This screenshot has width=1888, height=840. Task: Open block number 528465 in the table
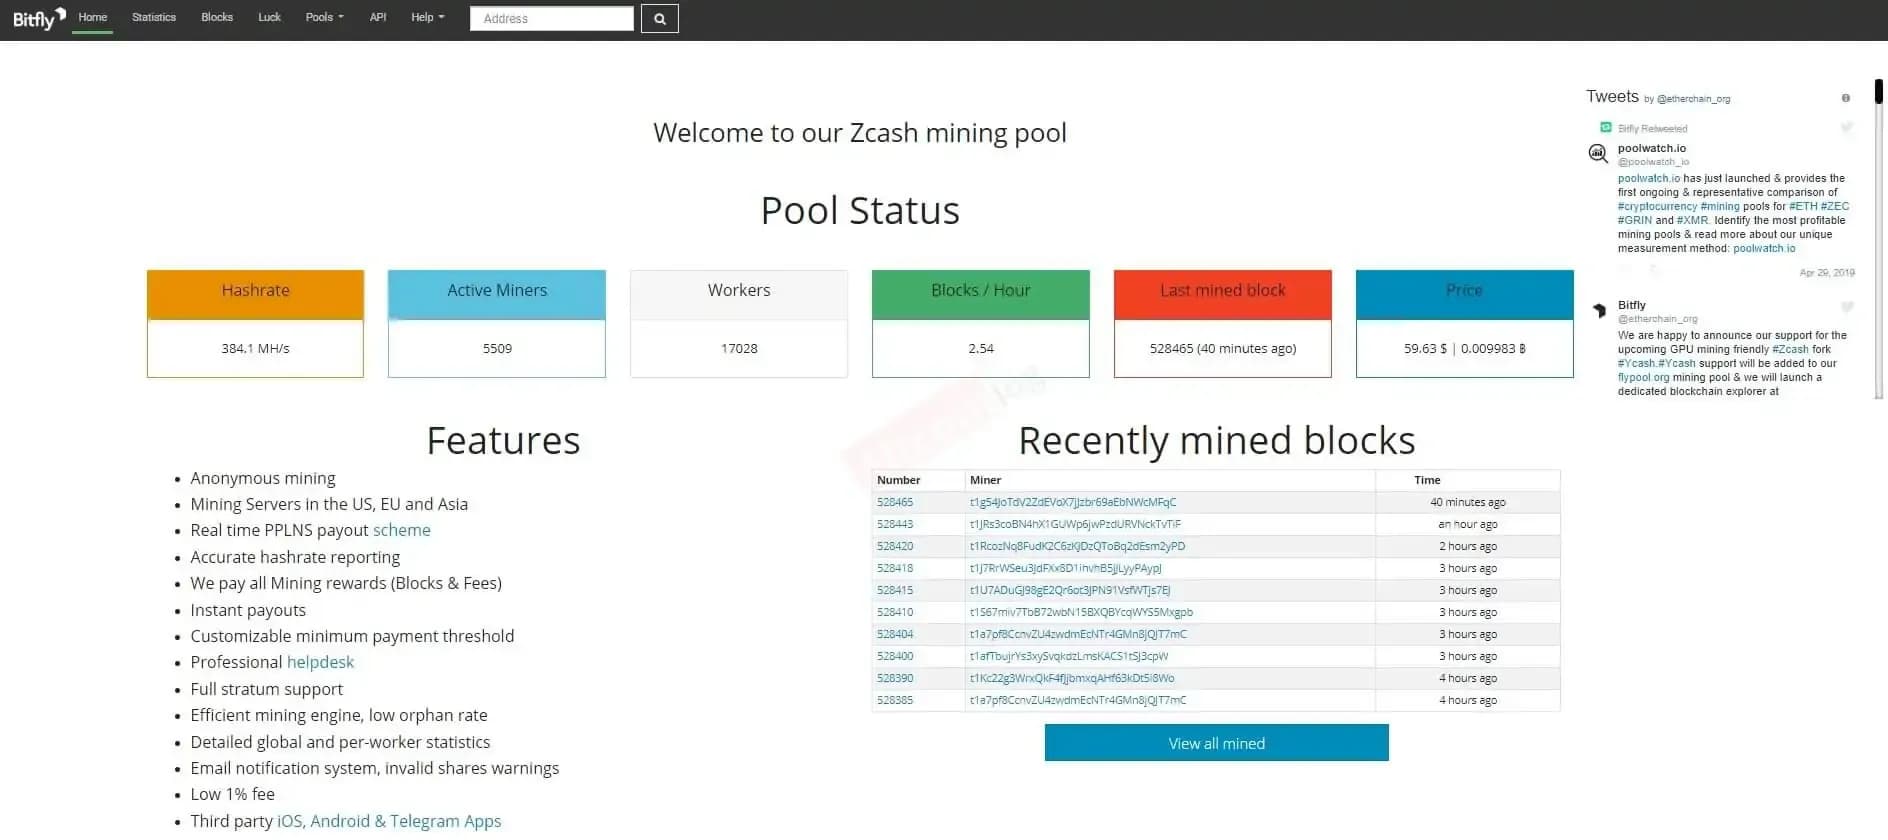click(895, 502)
